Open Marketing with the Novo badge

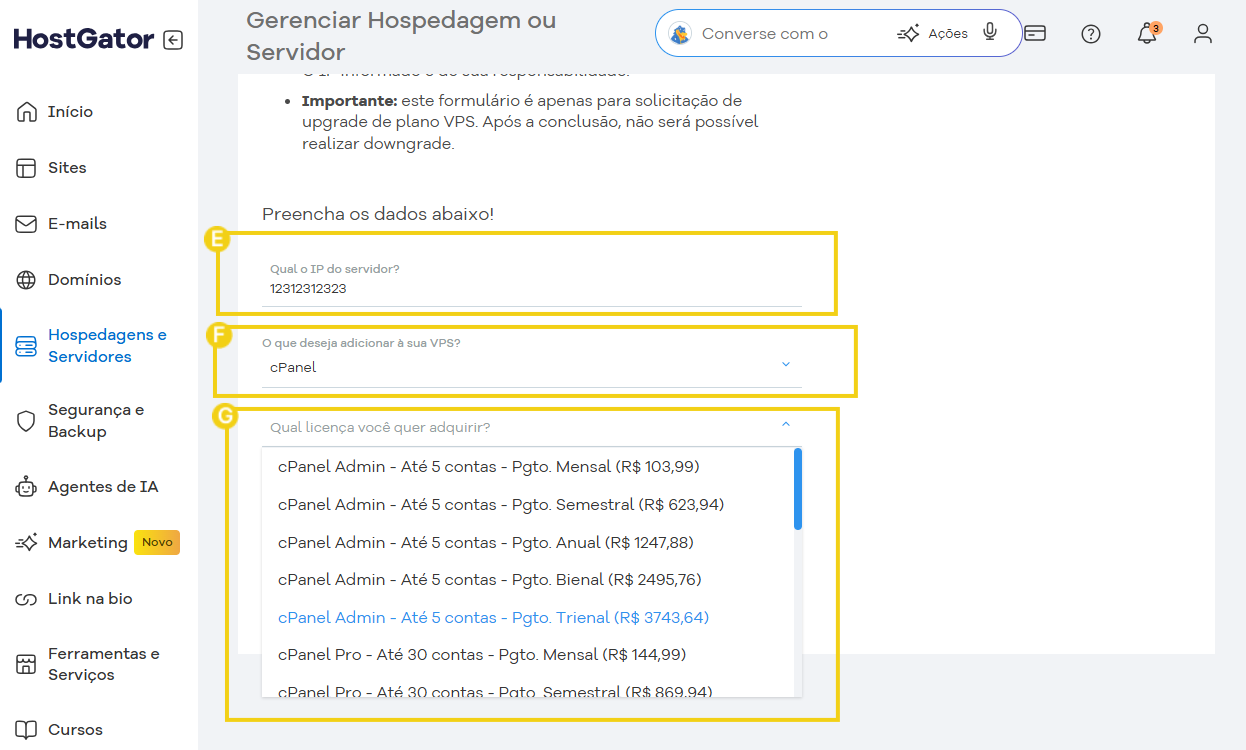point(88,543)
